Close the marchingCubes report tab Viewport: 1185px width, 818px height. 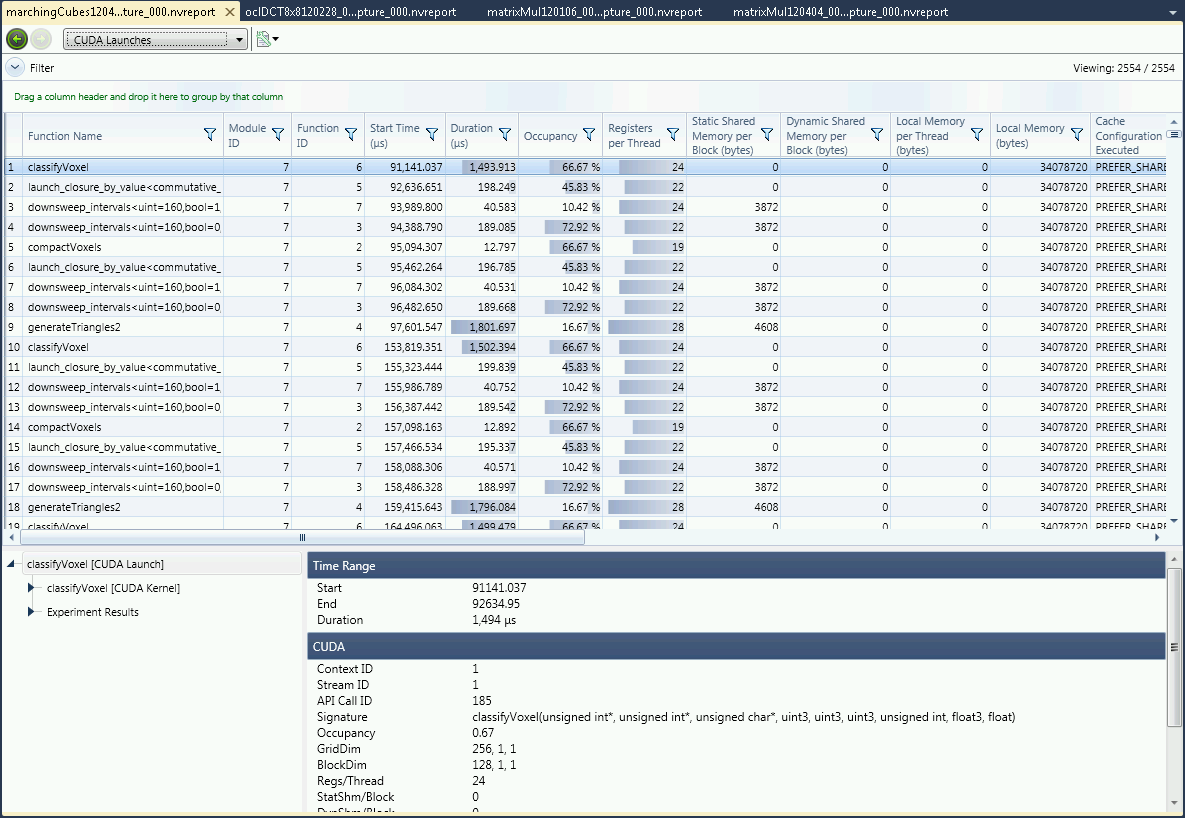229,12
